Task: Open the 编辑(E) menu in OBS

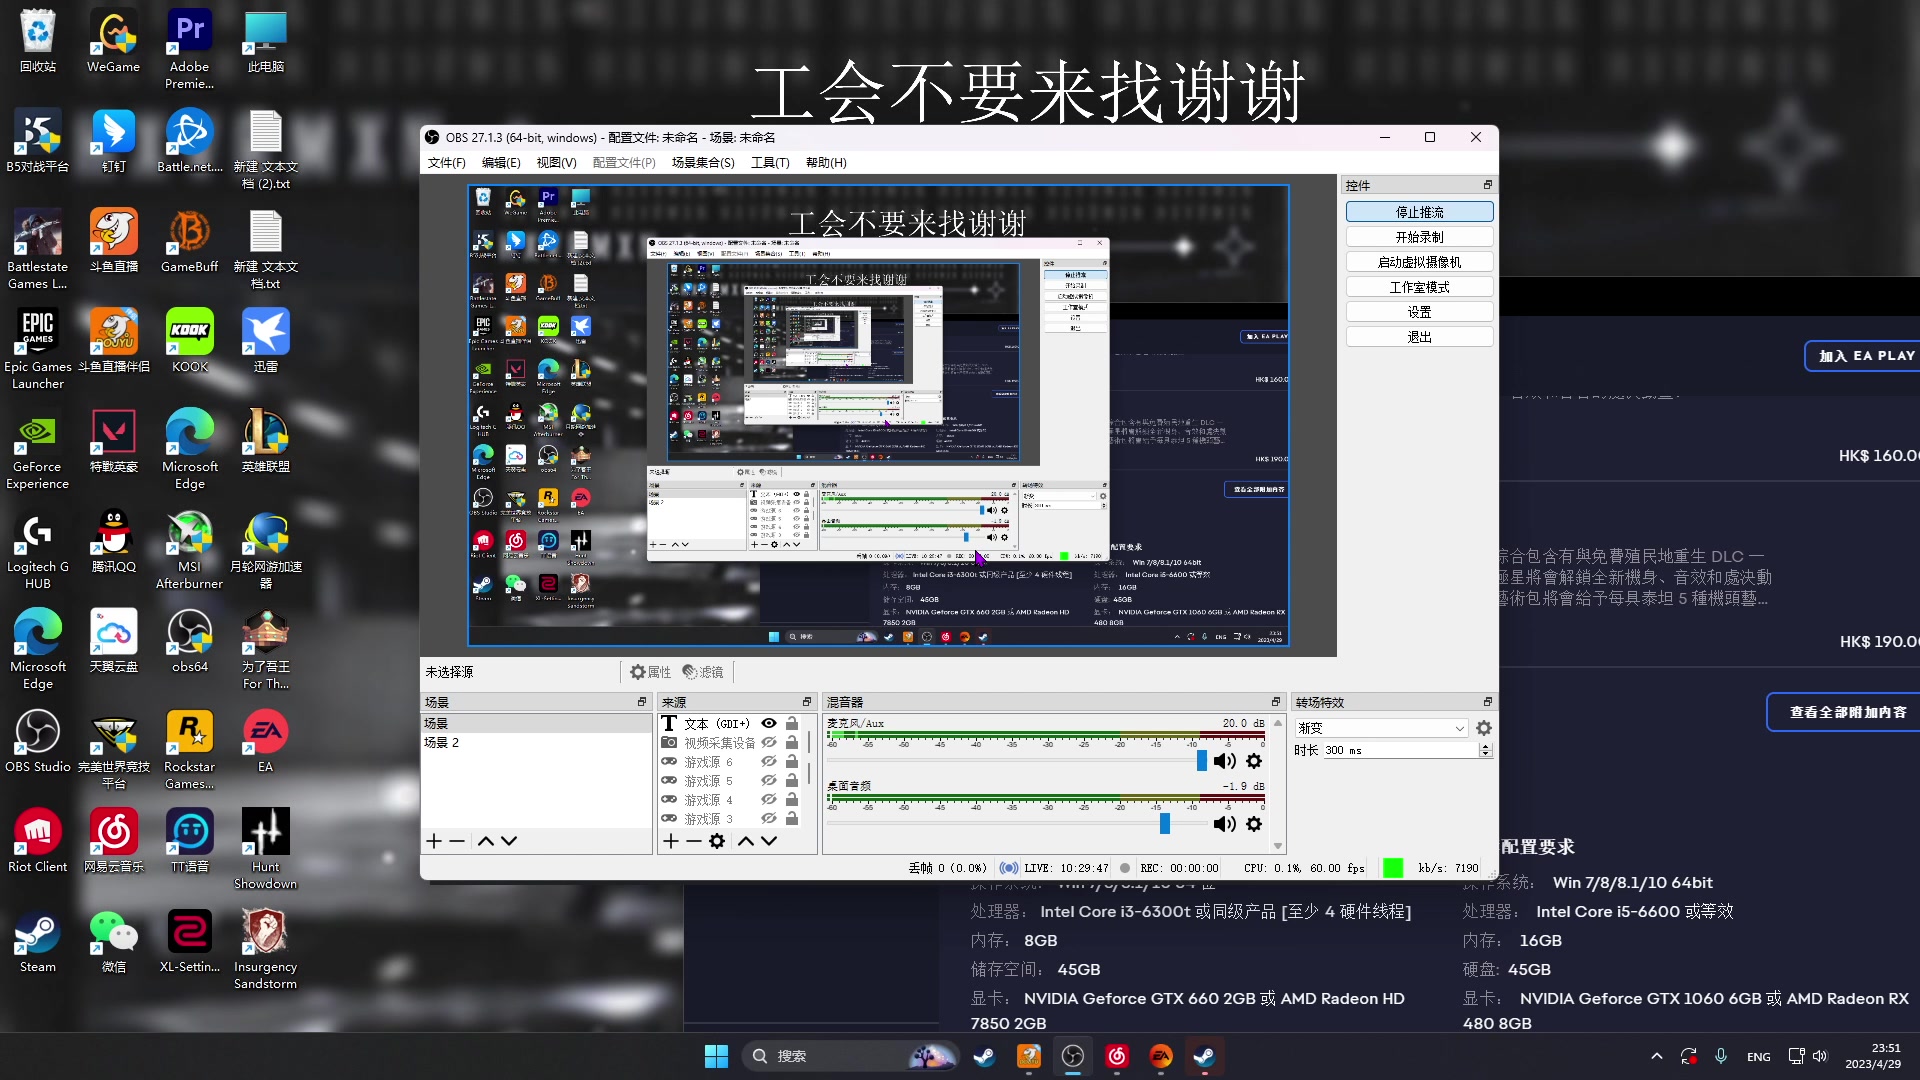Action: tap(501, 163)
